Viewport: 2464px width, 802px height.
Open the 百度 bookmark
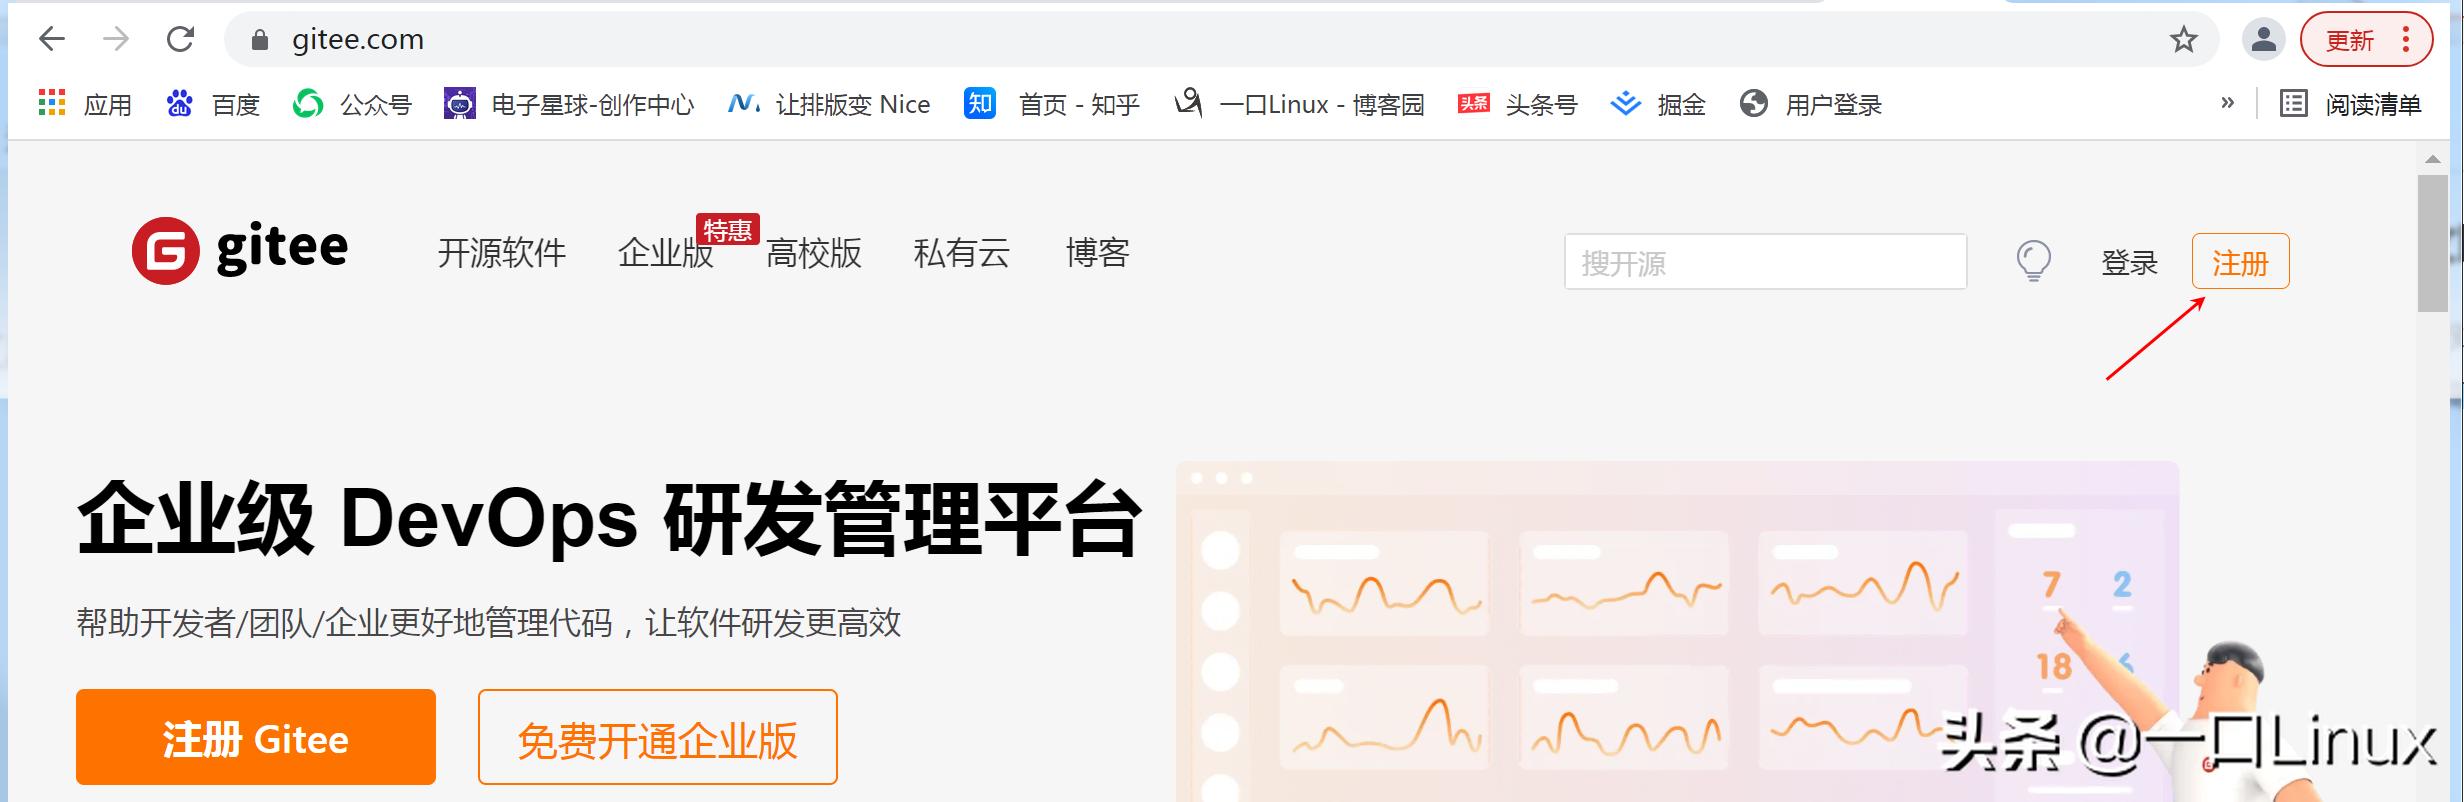point(213,104)
